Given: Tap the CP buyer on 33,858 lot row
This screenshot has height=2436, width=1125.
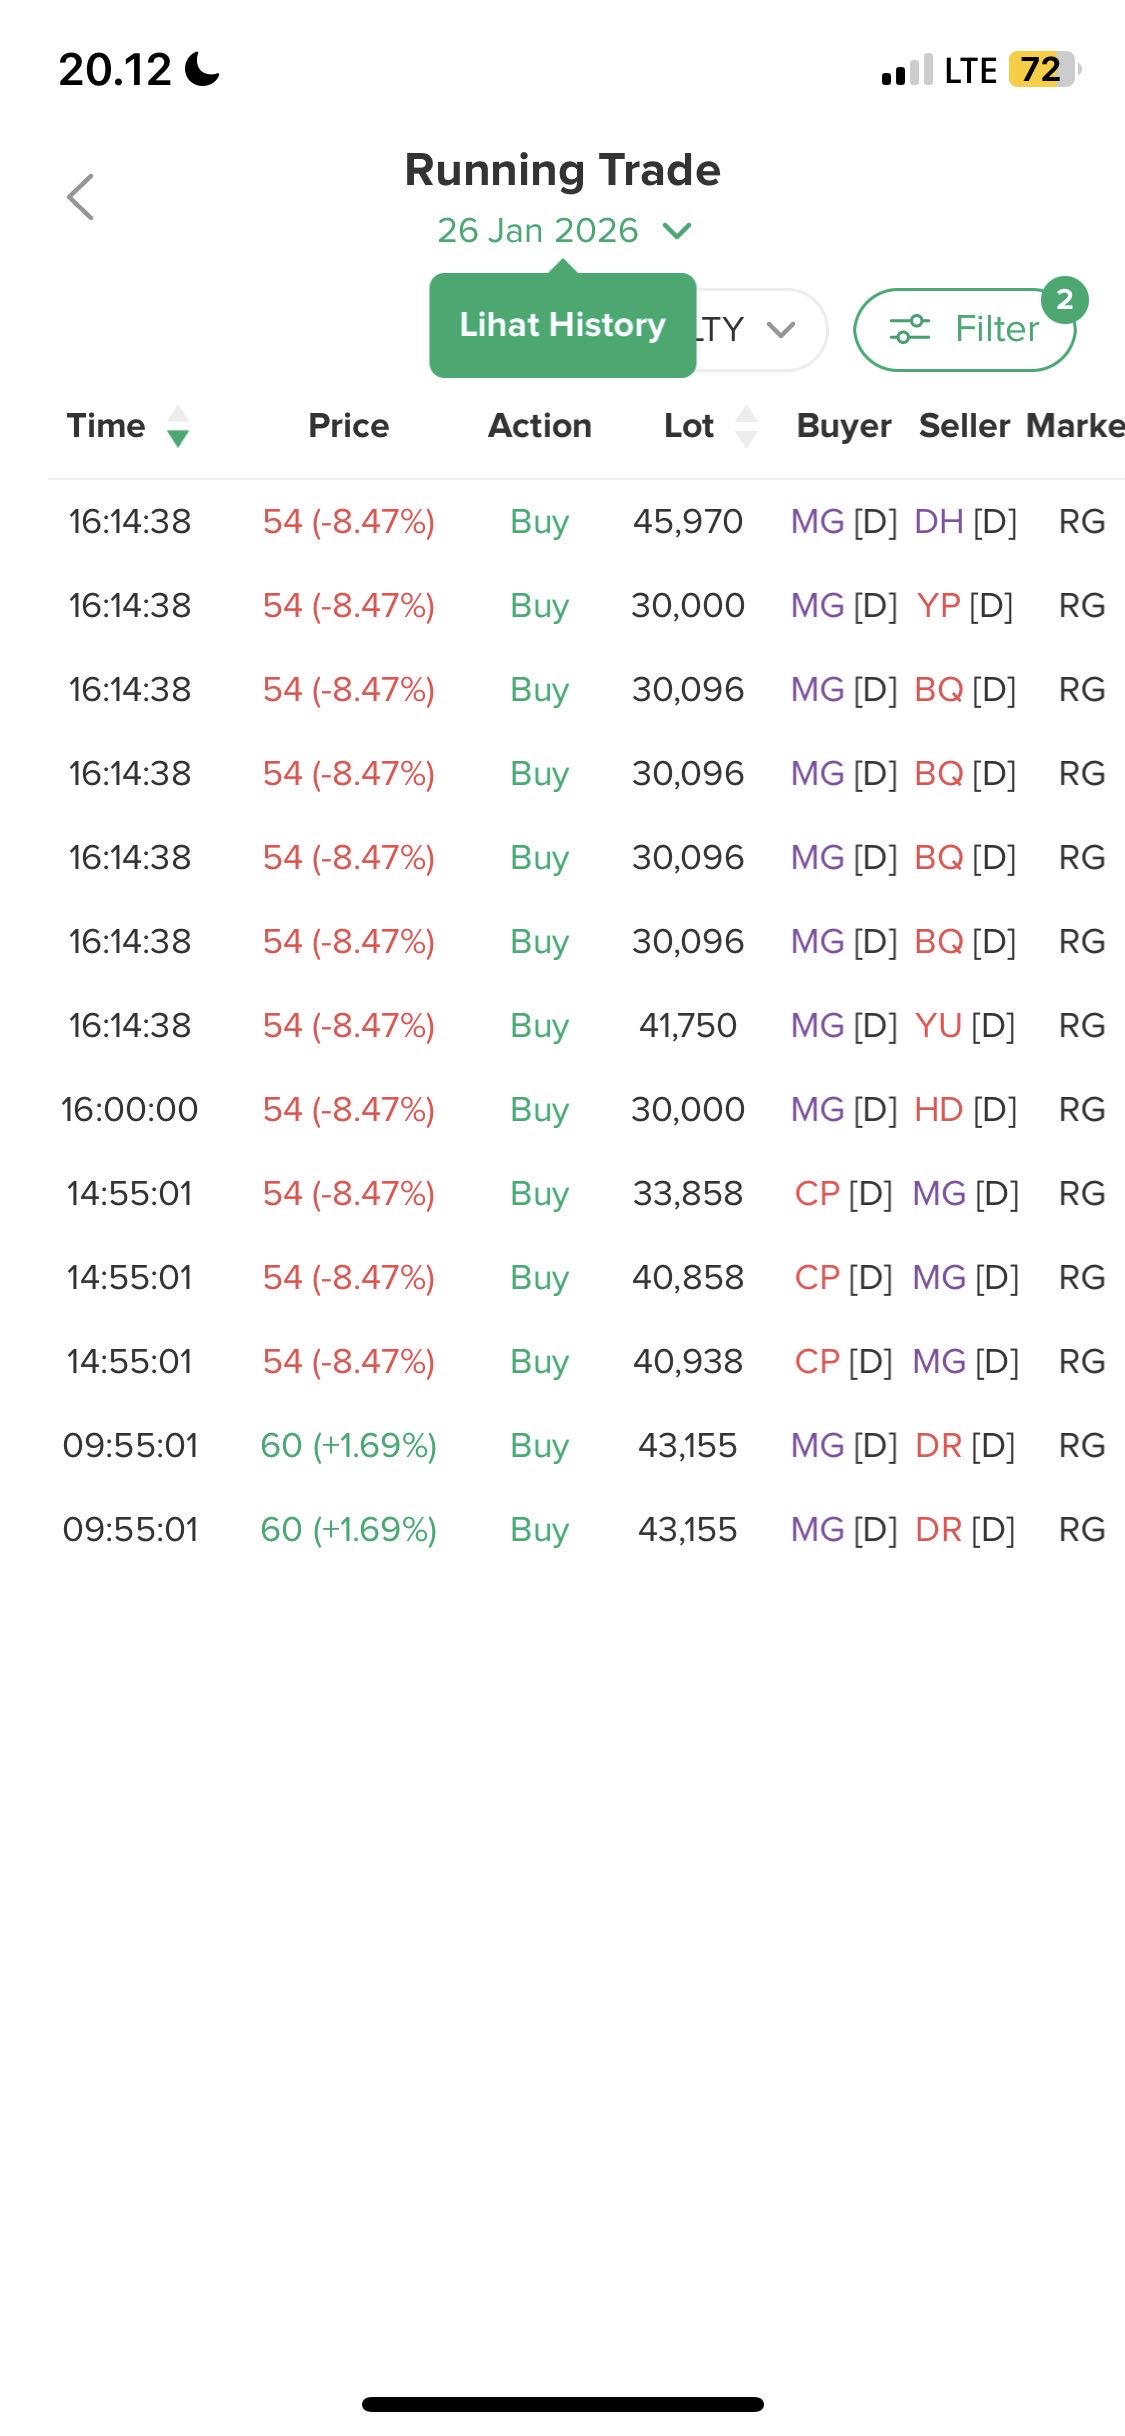Looking at the screenshot, I should pyautogui.click(x=817, y=1194).
